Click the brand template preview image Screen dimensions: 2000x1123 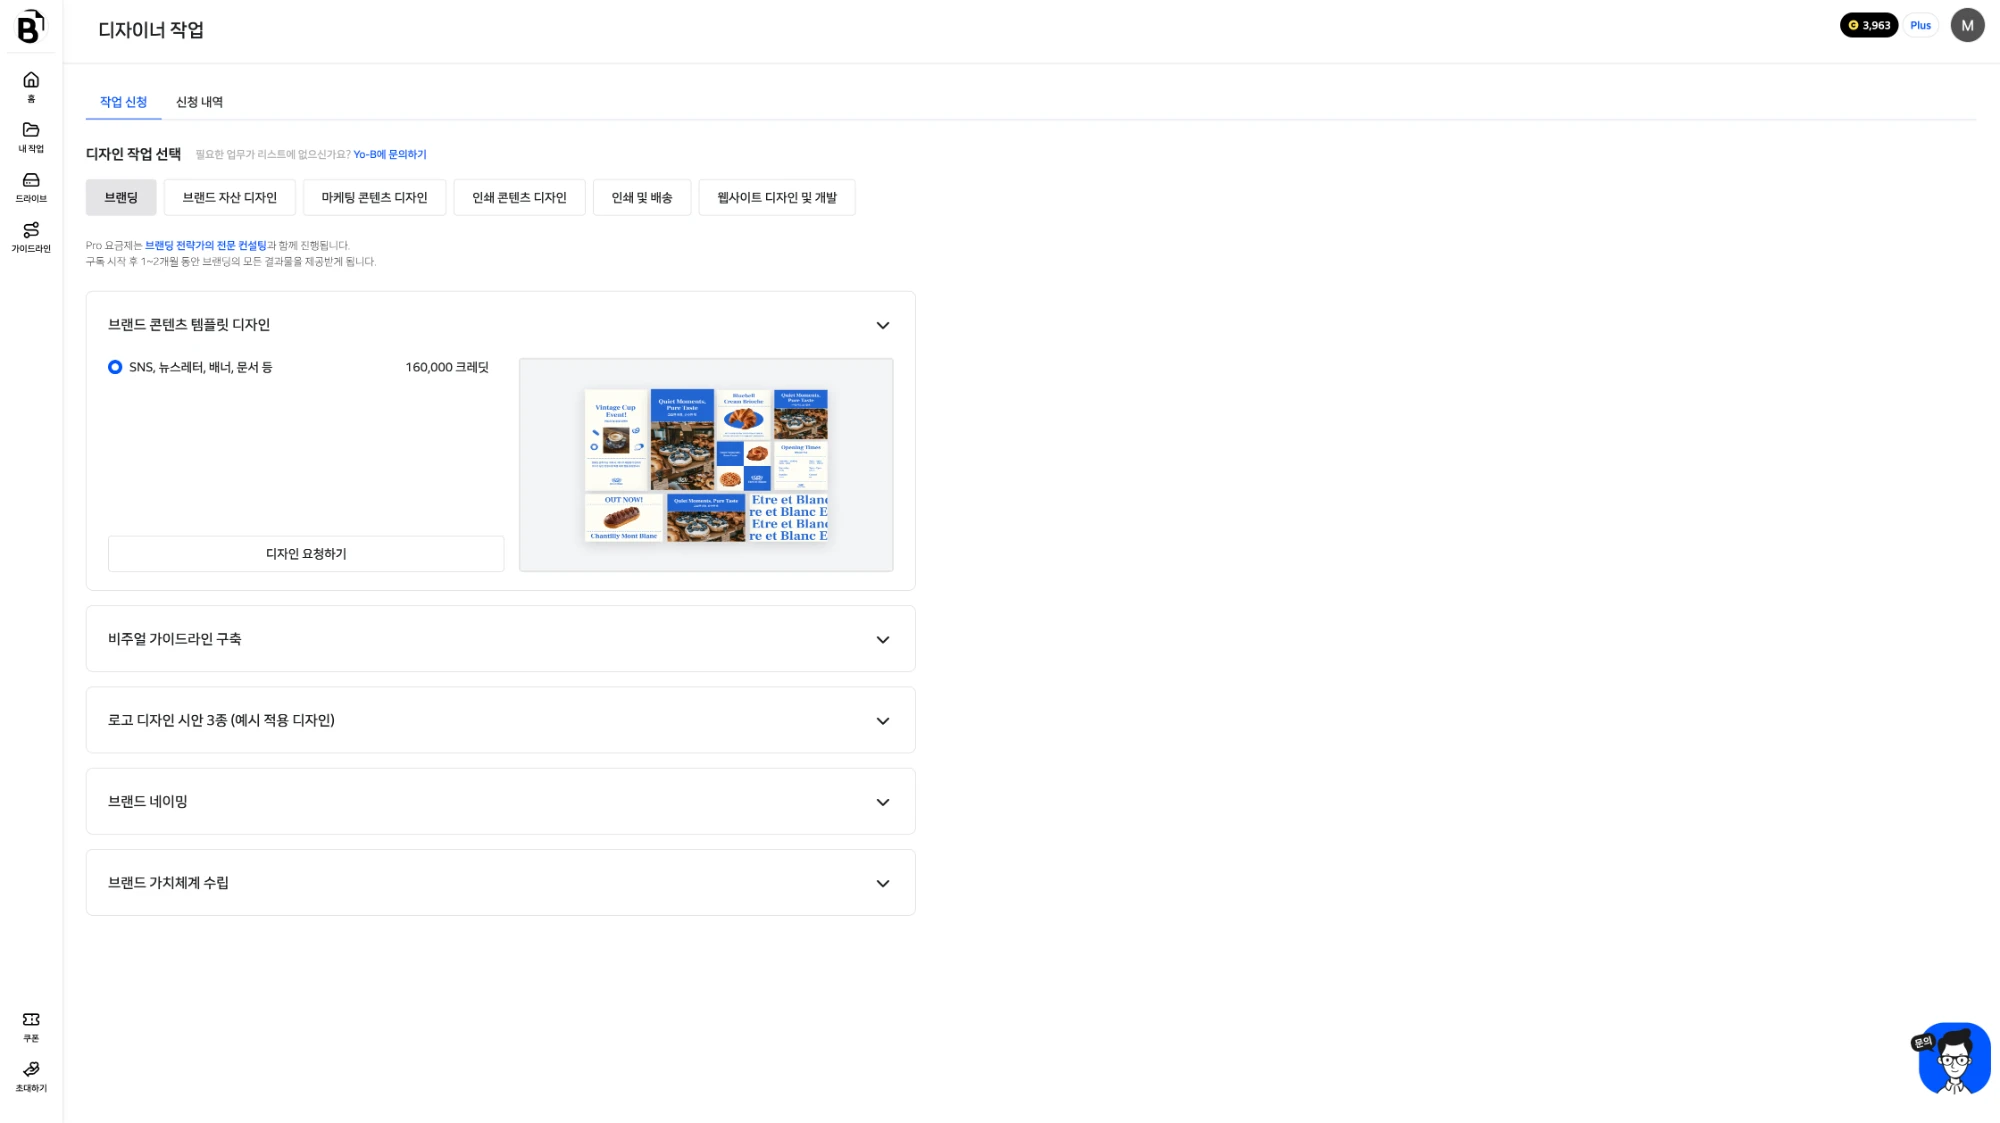tap(706, 465)
